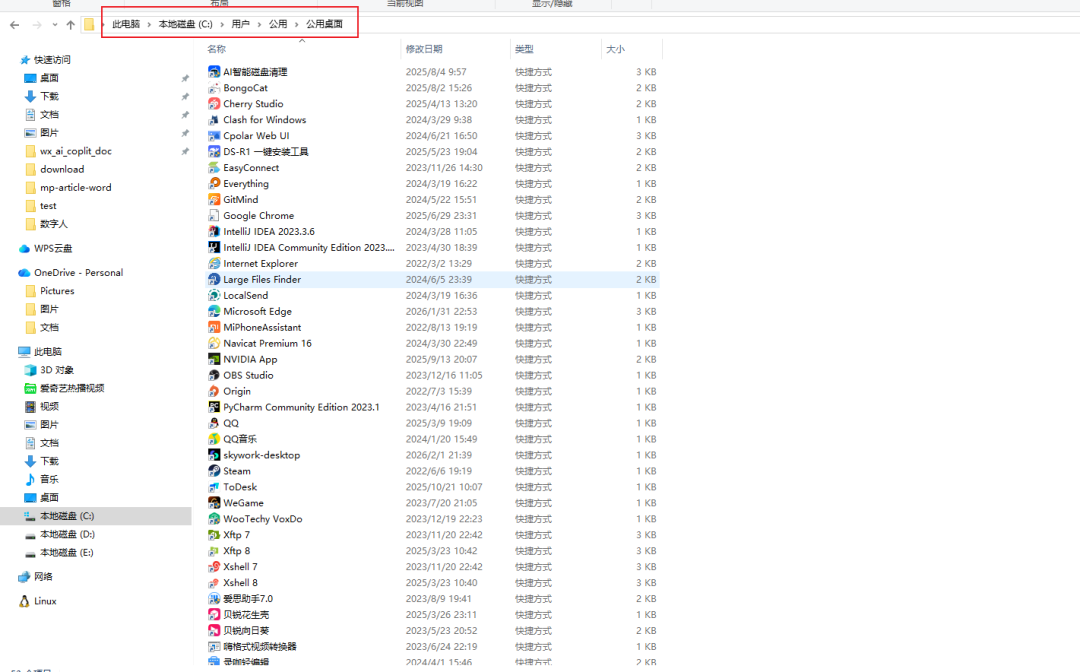1080x672 pixels.
Task: Click file name 嗨格式视频转换器
Action: click(x=260, y=647)
